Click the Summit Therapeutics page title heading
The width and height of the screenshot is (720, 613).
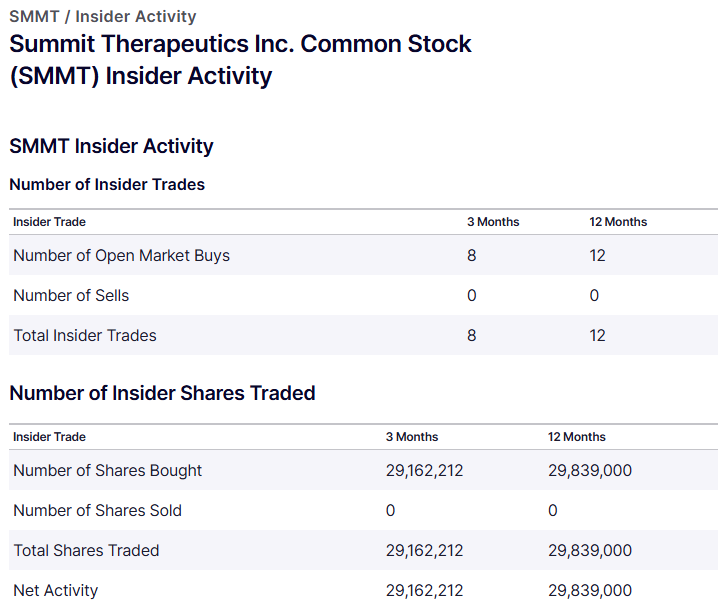[x=240, y=60]
